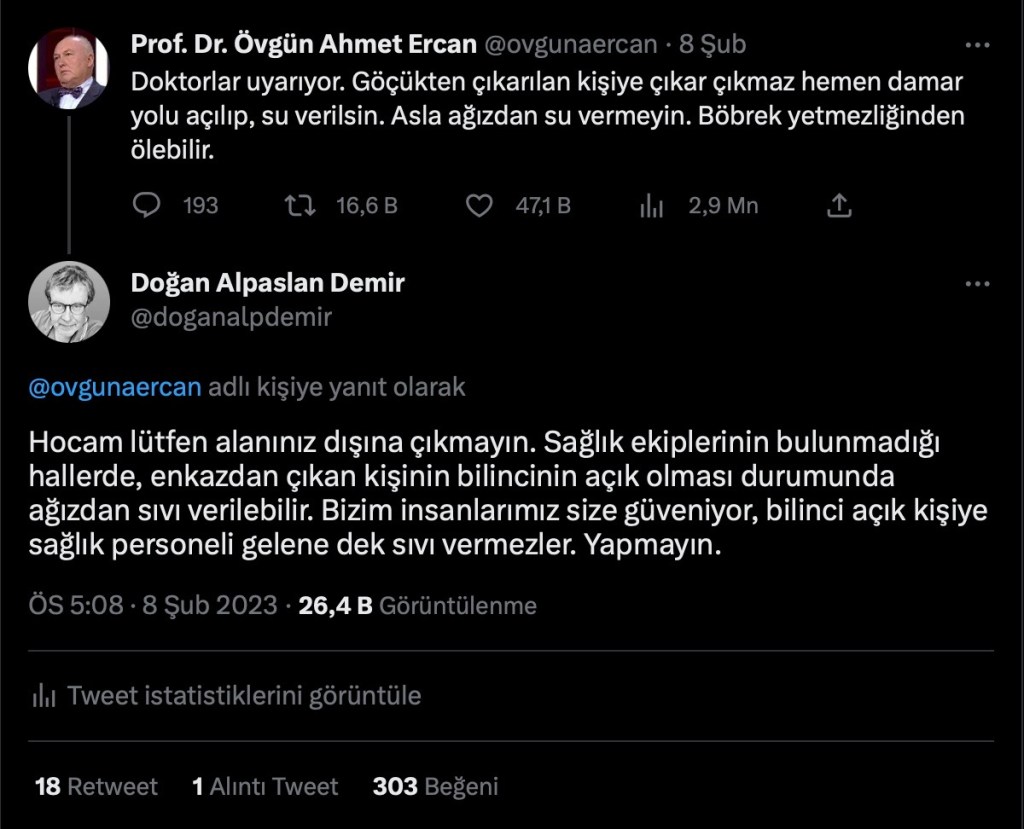Image resolution: width=1024 pixels, height=829 pixels.
Task: Click the @doganalpdemir handle
Action: coord(231,317)
